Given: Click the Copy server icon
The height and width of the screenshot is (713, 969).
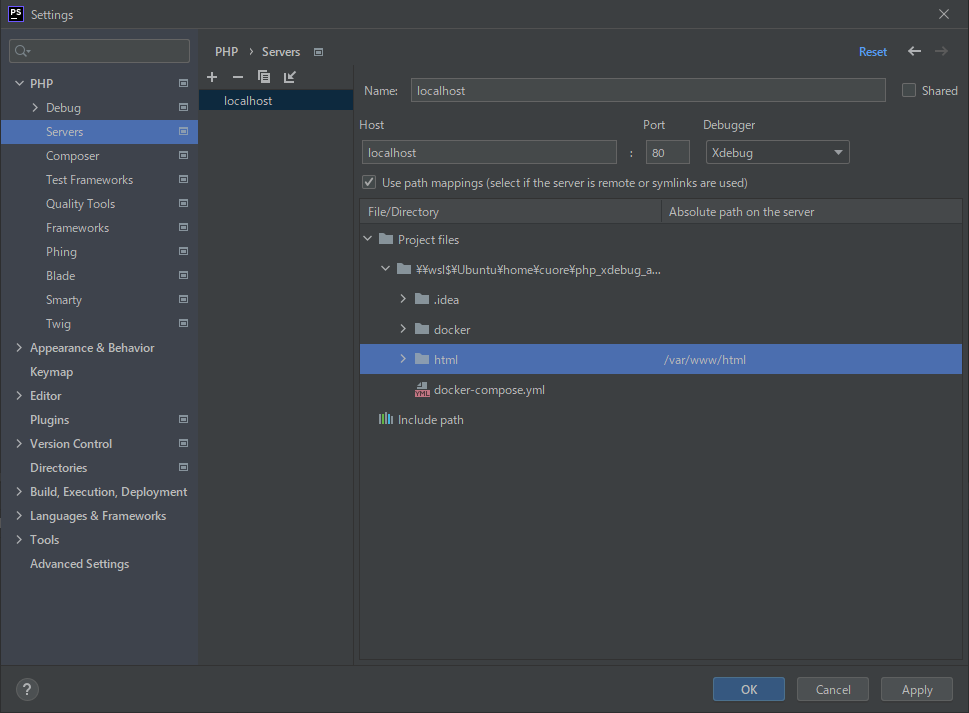Looking at the screenshot, I should [x=264, y=77].
